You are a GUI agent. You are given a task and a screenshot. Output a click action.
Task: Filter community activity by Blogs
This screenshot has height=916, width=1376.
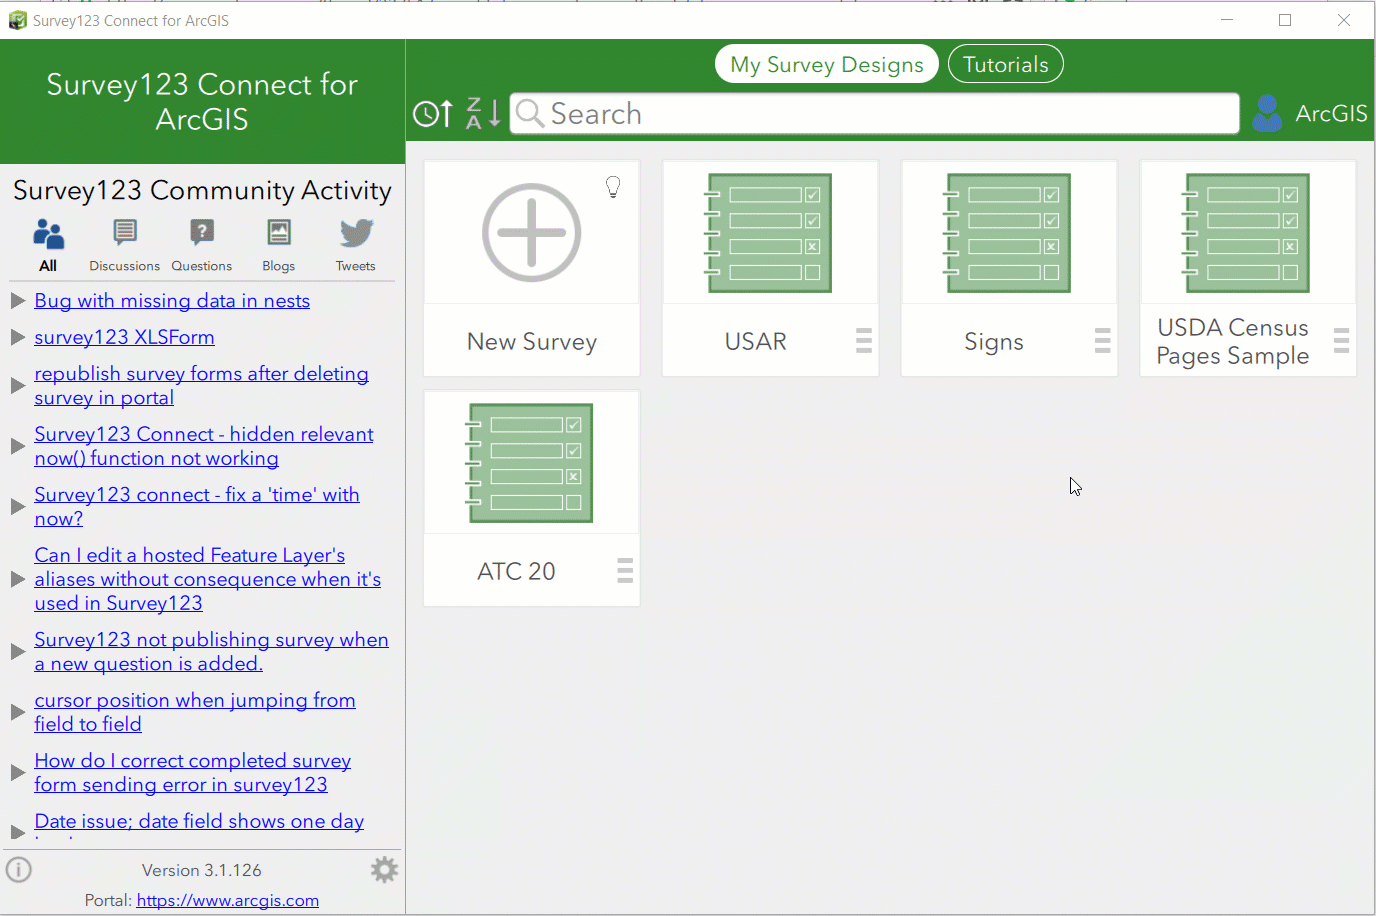(278, 245)
